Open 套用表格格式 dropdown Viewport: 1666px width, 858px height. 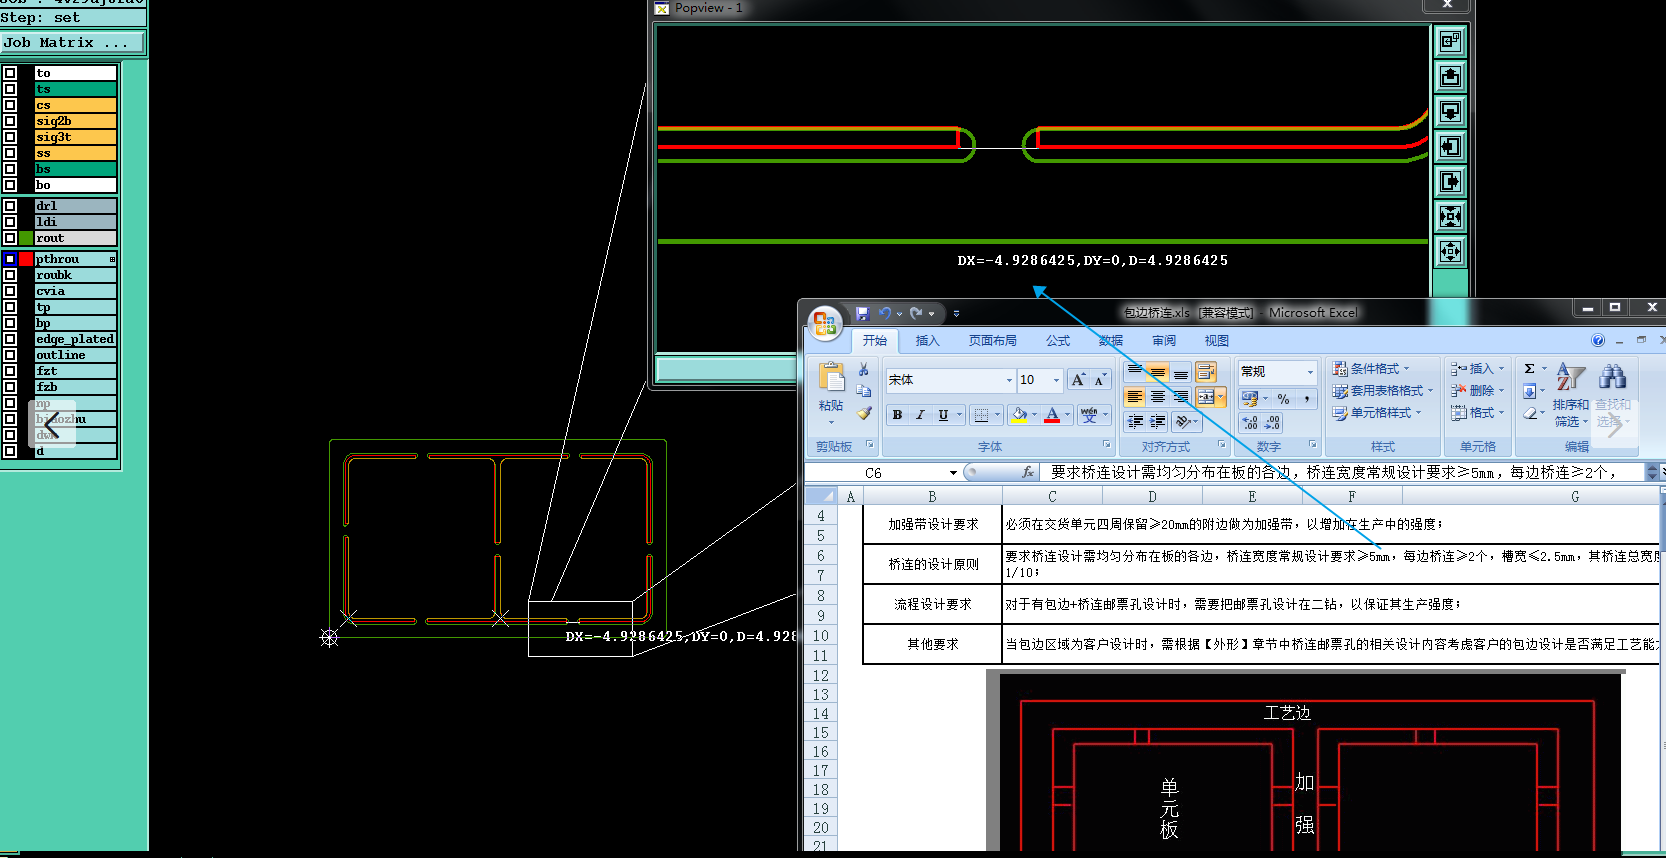tap(1383, 391)
